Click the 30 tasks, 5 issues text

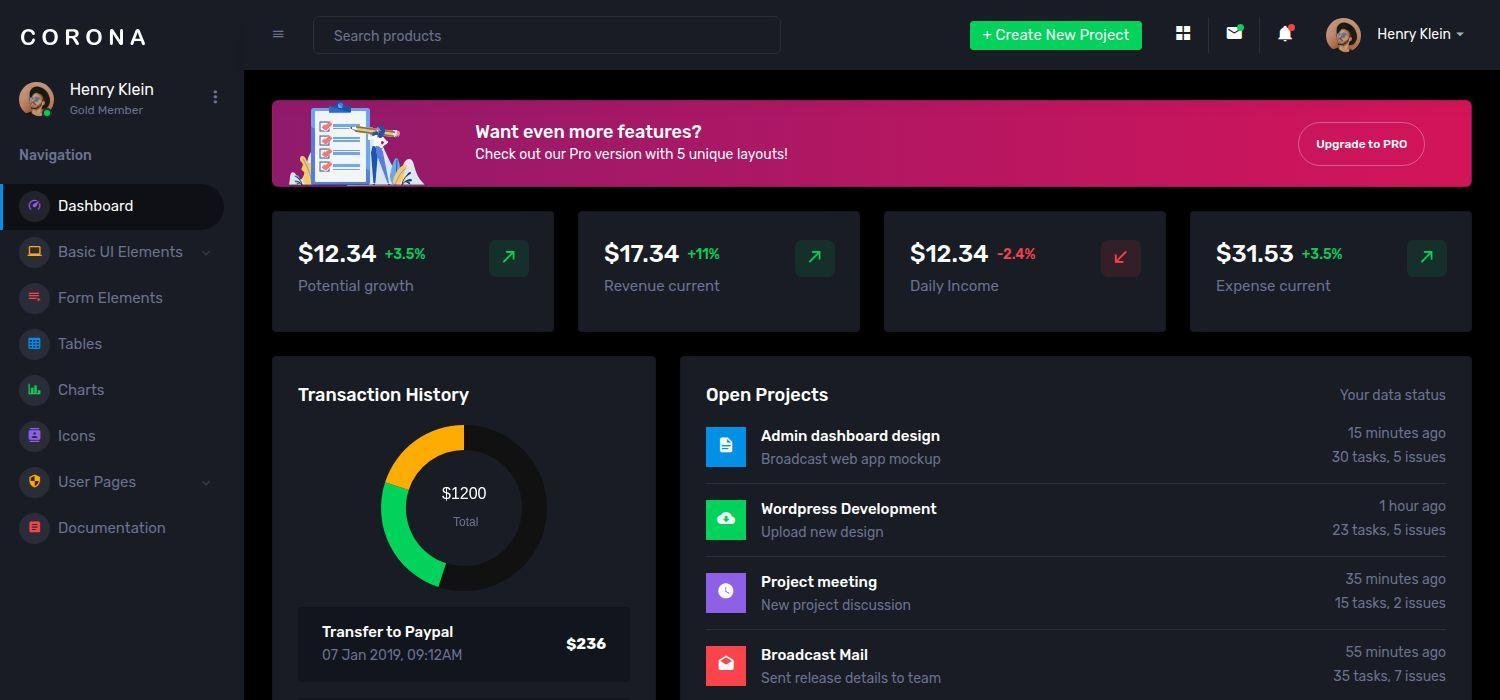click(1389, 457)
